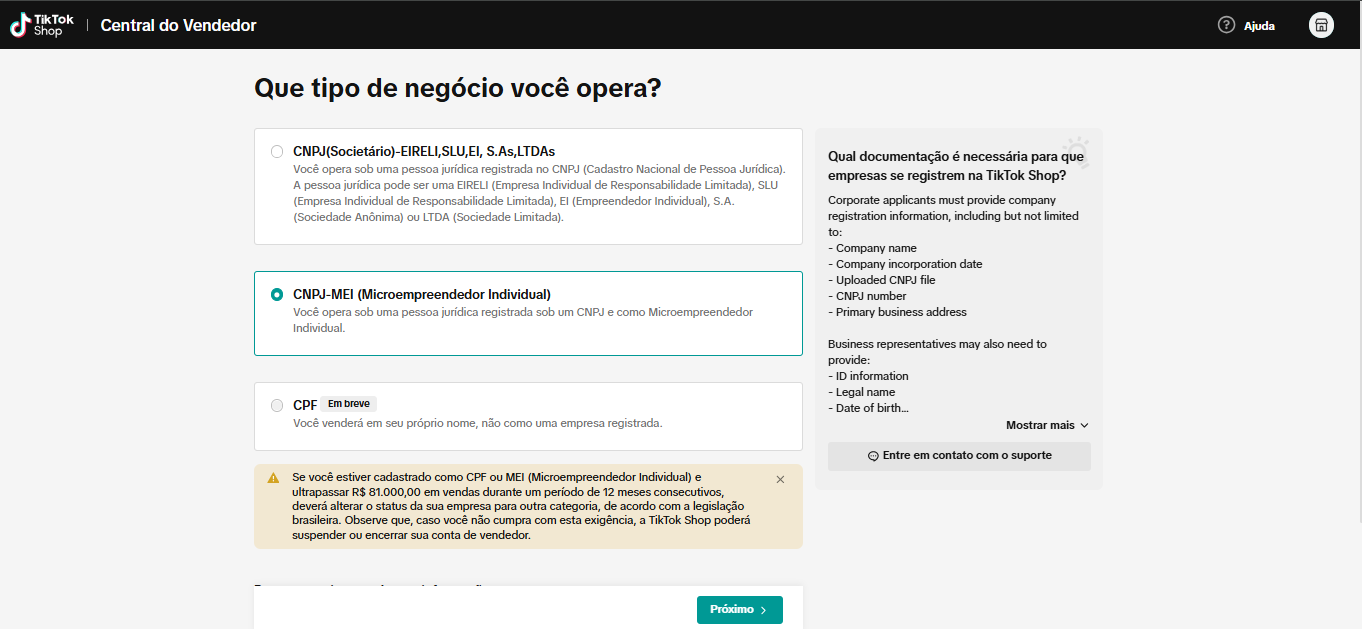Click the chat bubble icon in the support button
This screenshot has width=1362, height=629.
click(873, 456)
